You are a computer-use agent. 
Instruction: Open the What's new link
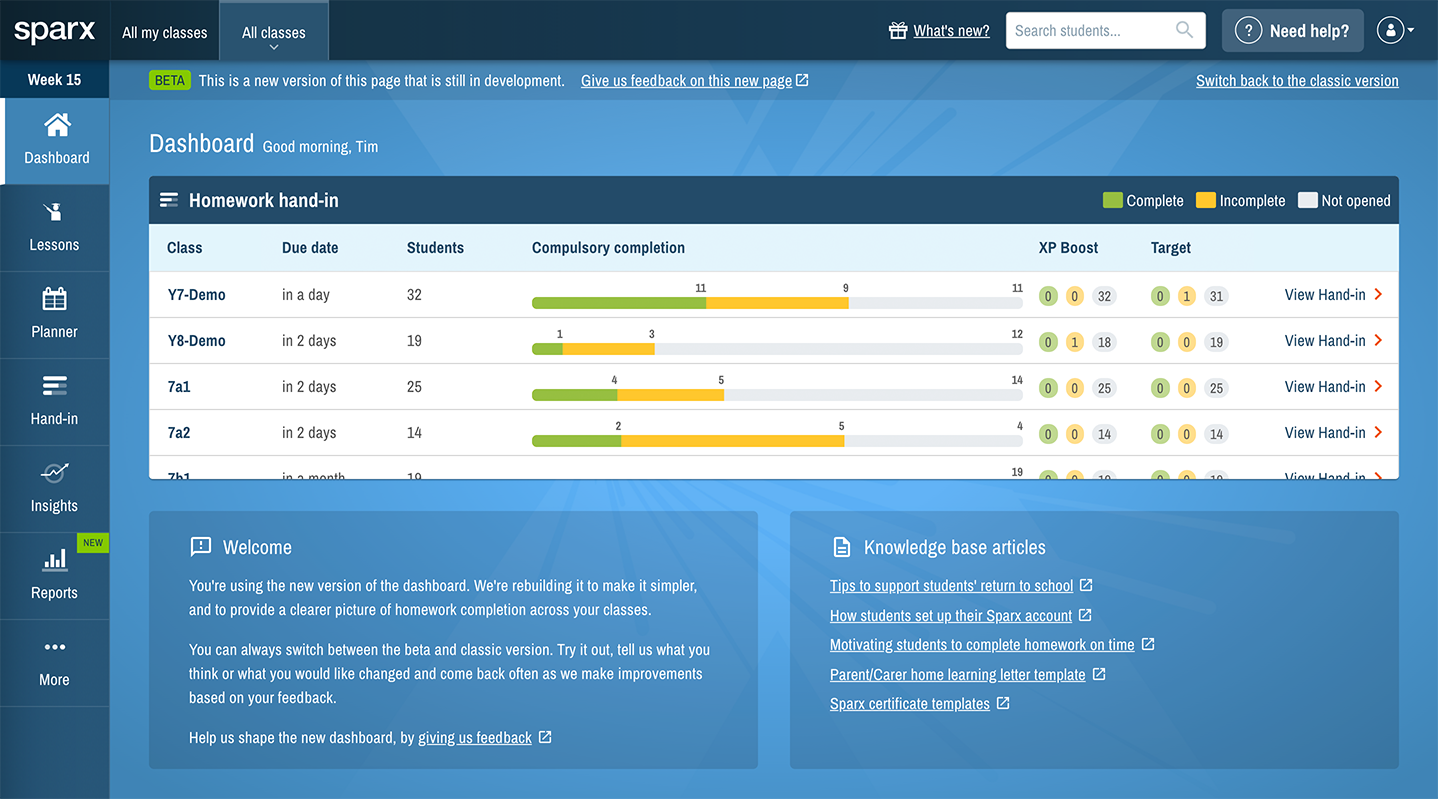click(x=951, y=31)
